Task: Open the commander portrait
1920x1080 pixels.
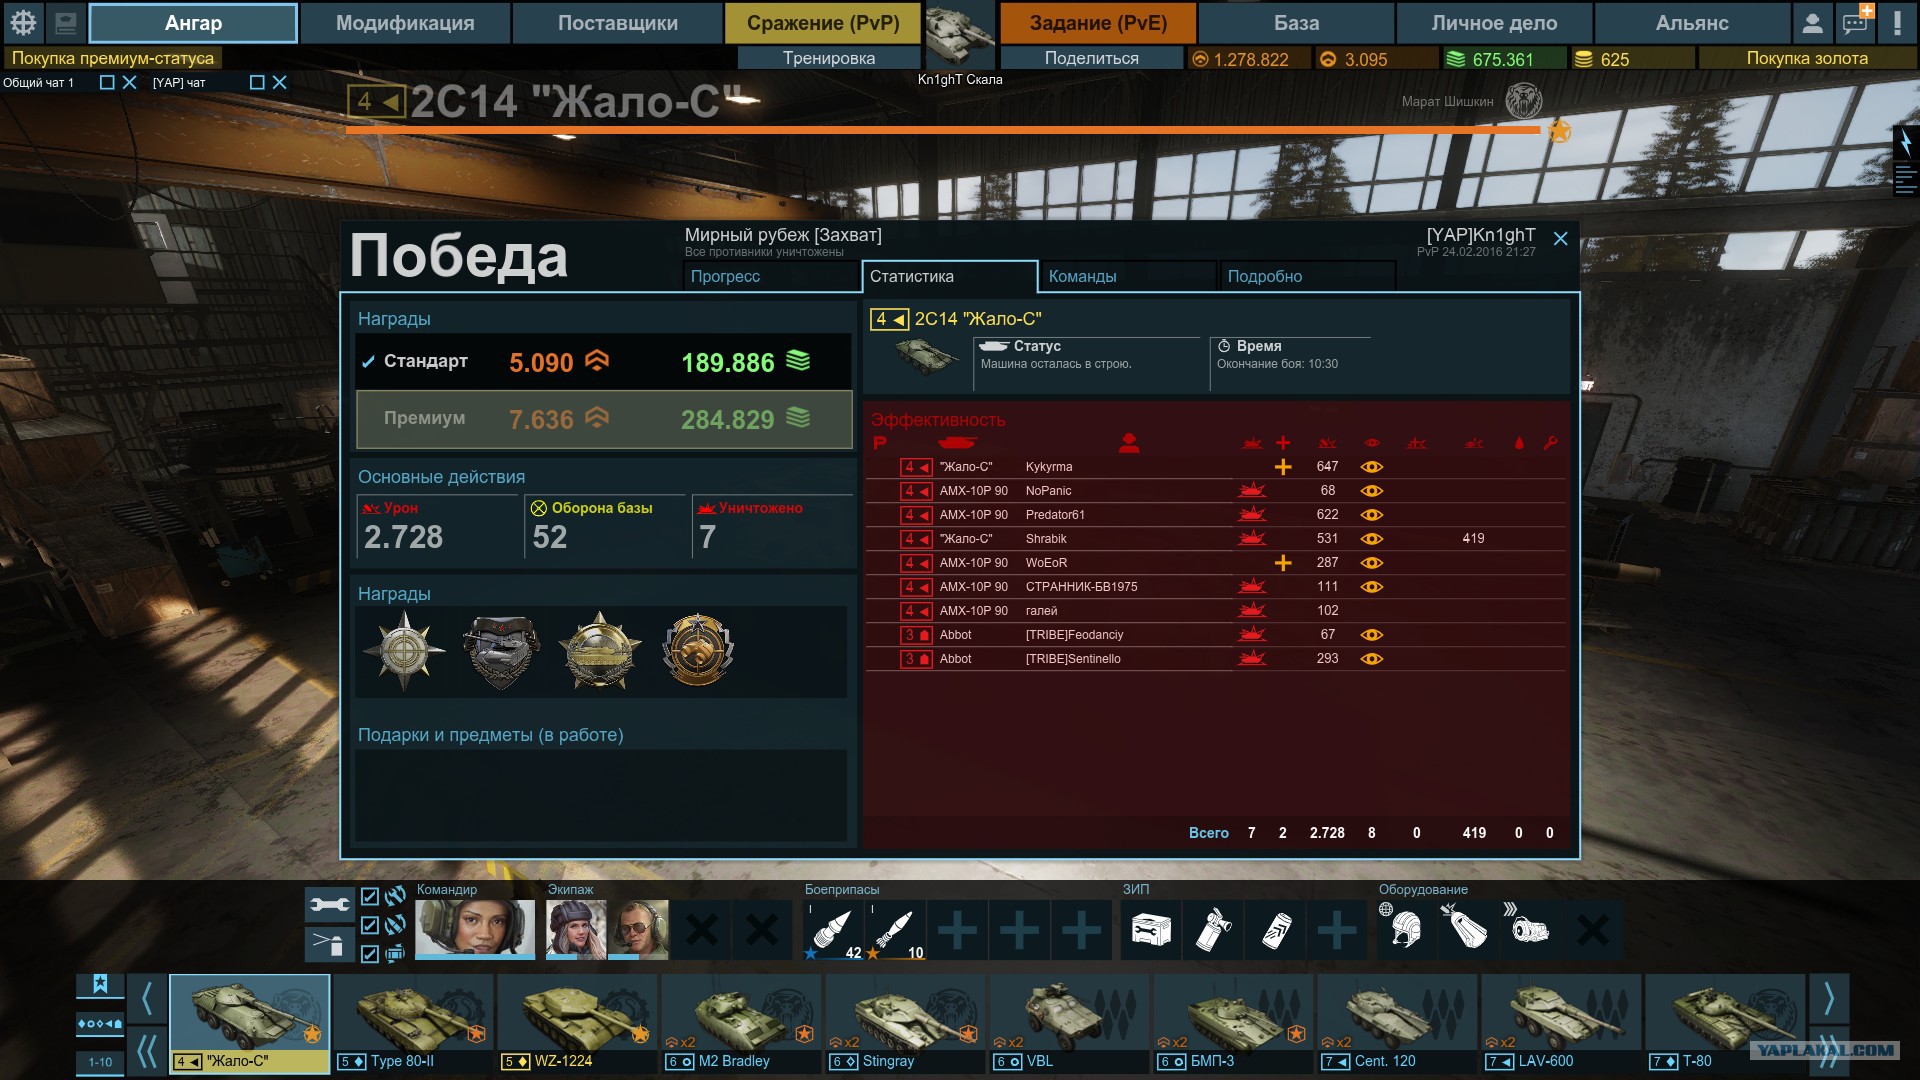Action: [x=475, y=930]
